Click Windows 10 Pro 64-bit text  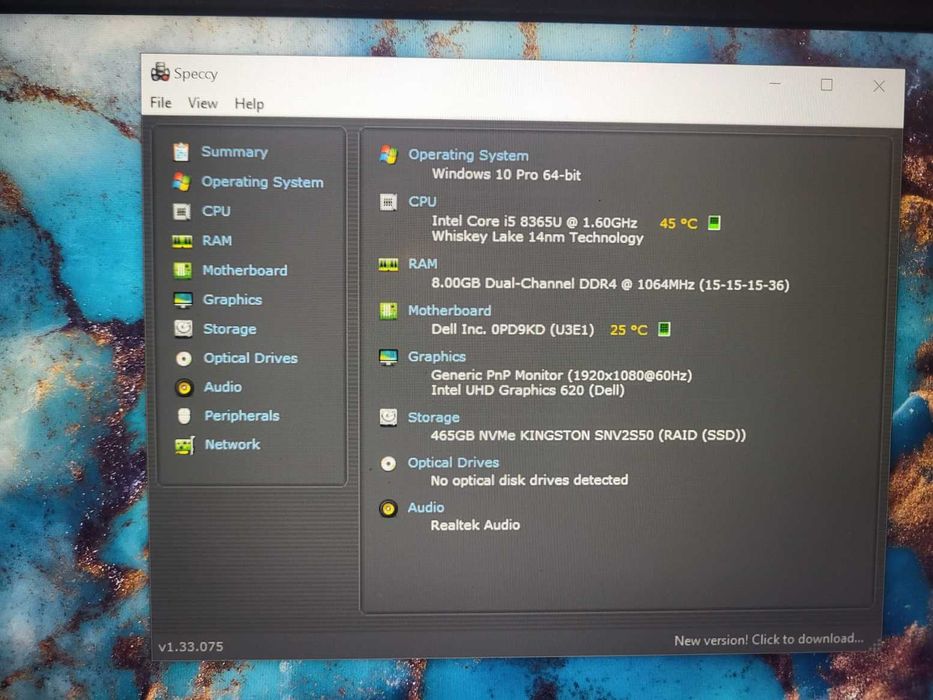(506, 174)
